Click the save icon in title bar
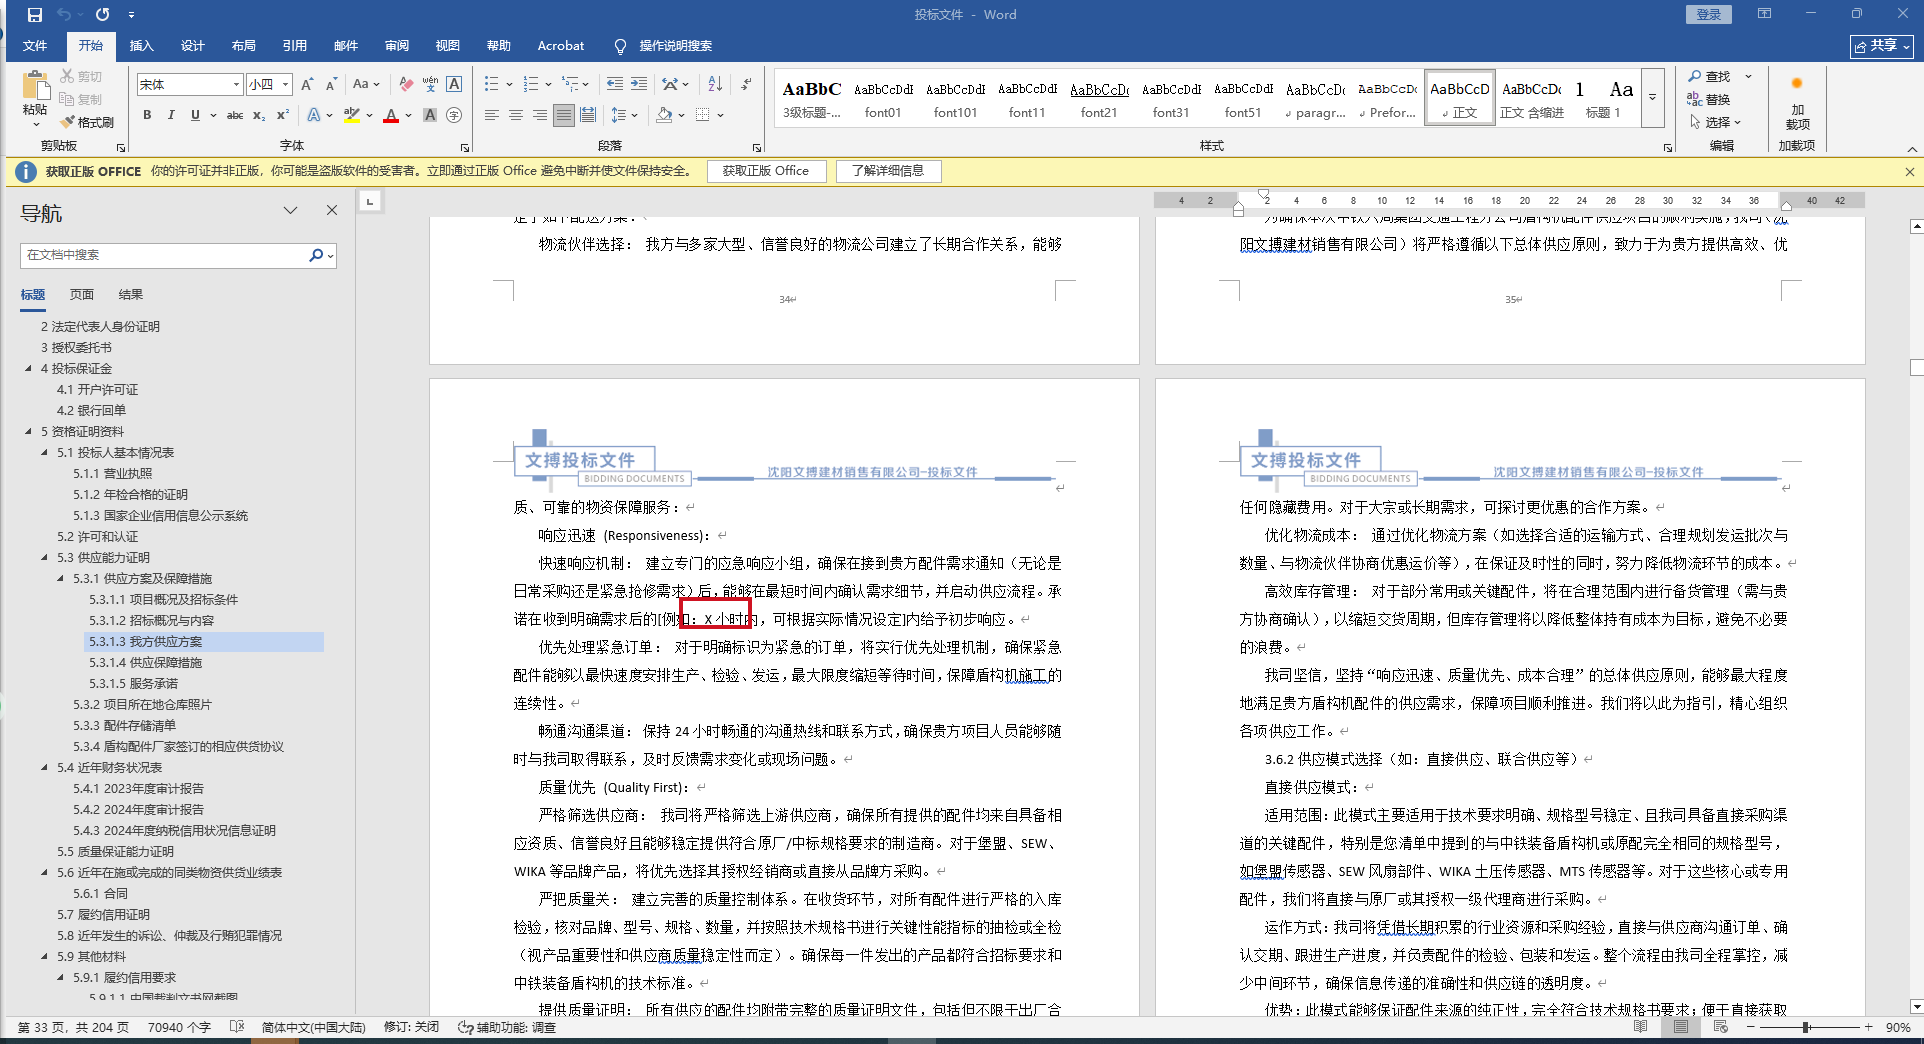1924x1044 pixels. [x=35, y=14]
